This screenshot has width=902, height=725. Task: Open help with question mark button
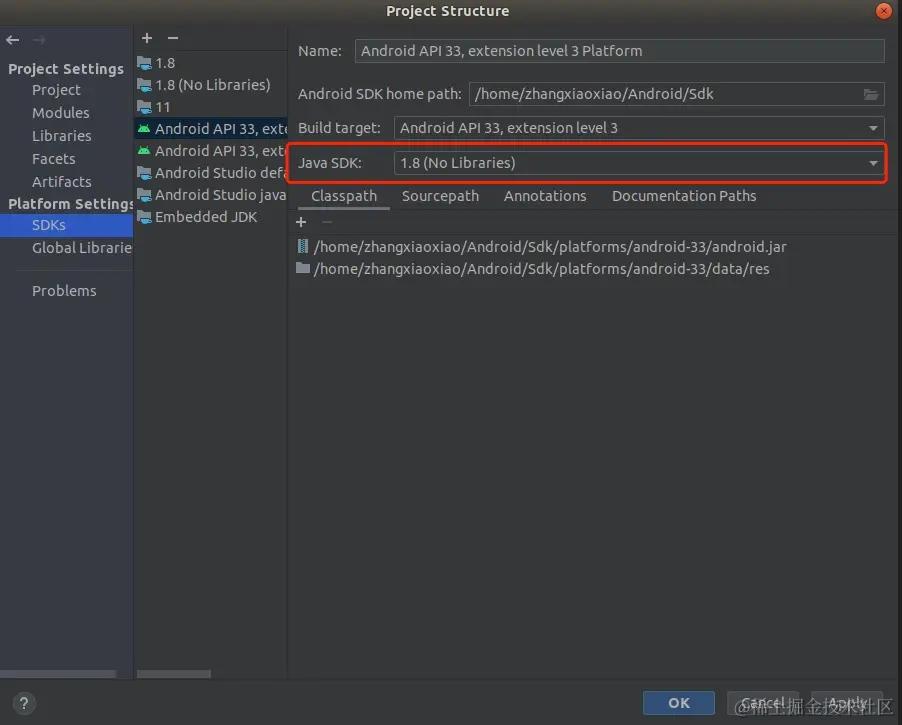[24, 703]
